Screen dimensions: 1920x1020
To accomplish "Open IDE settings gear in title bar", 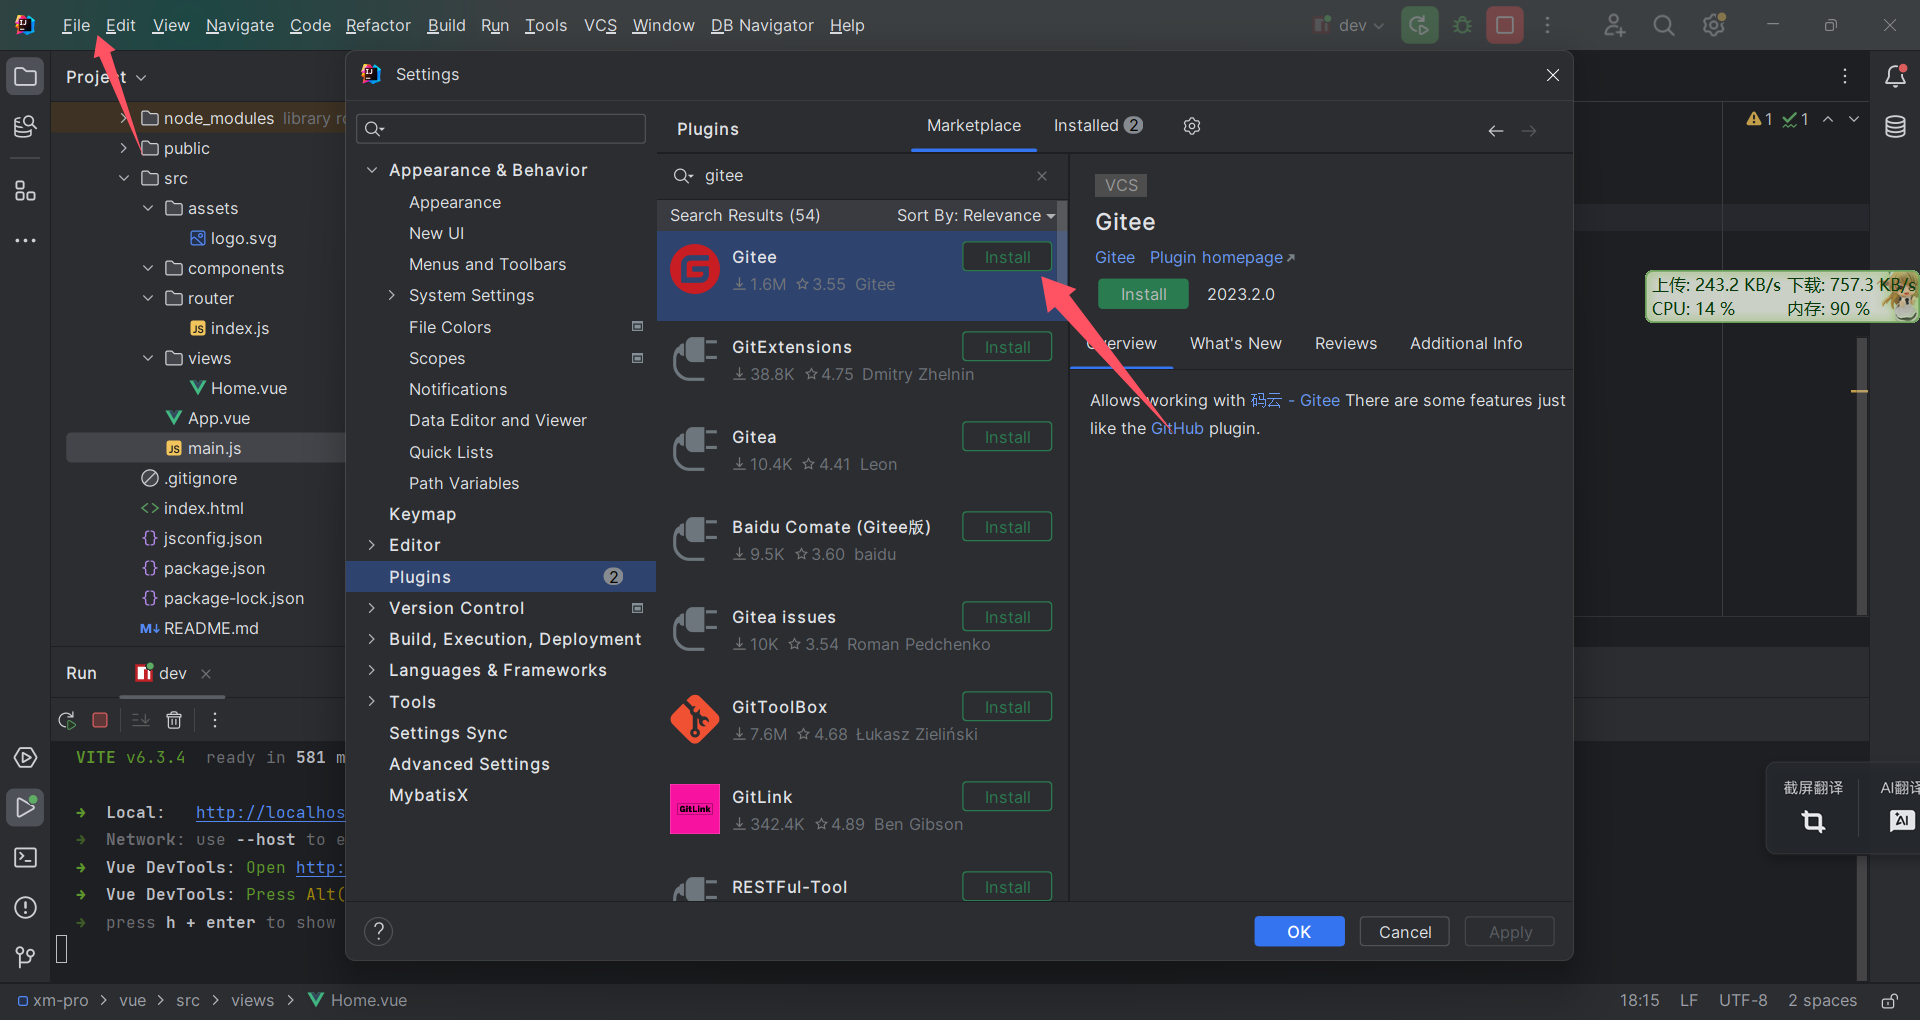I will coord(1714,25).
